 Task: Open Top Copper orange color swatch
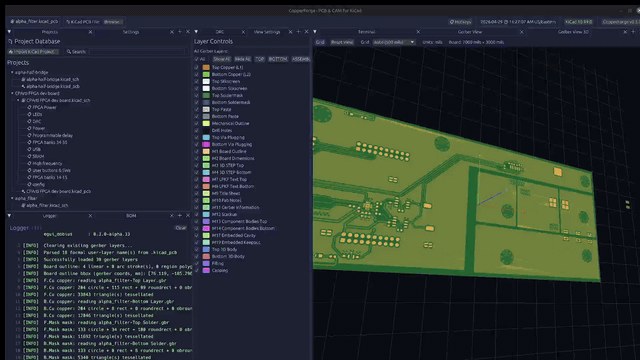point(206,67)
